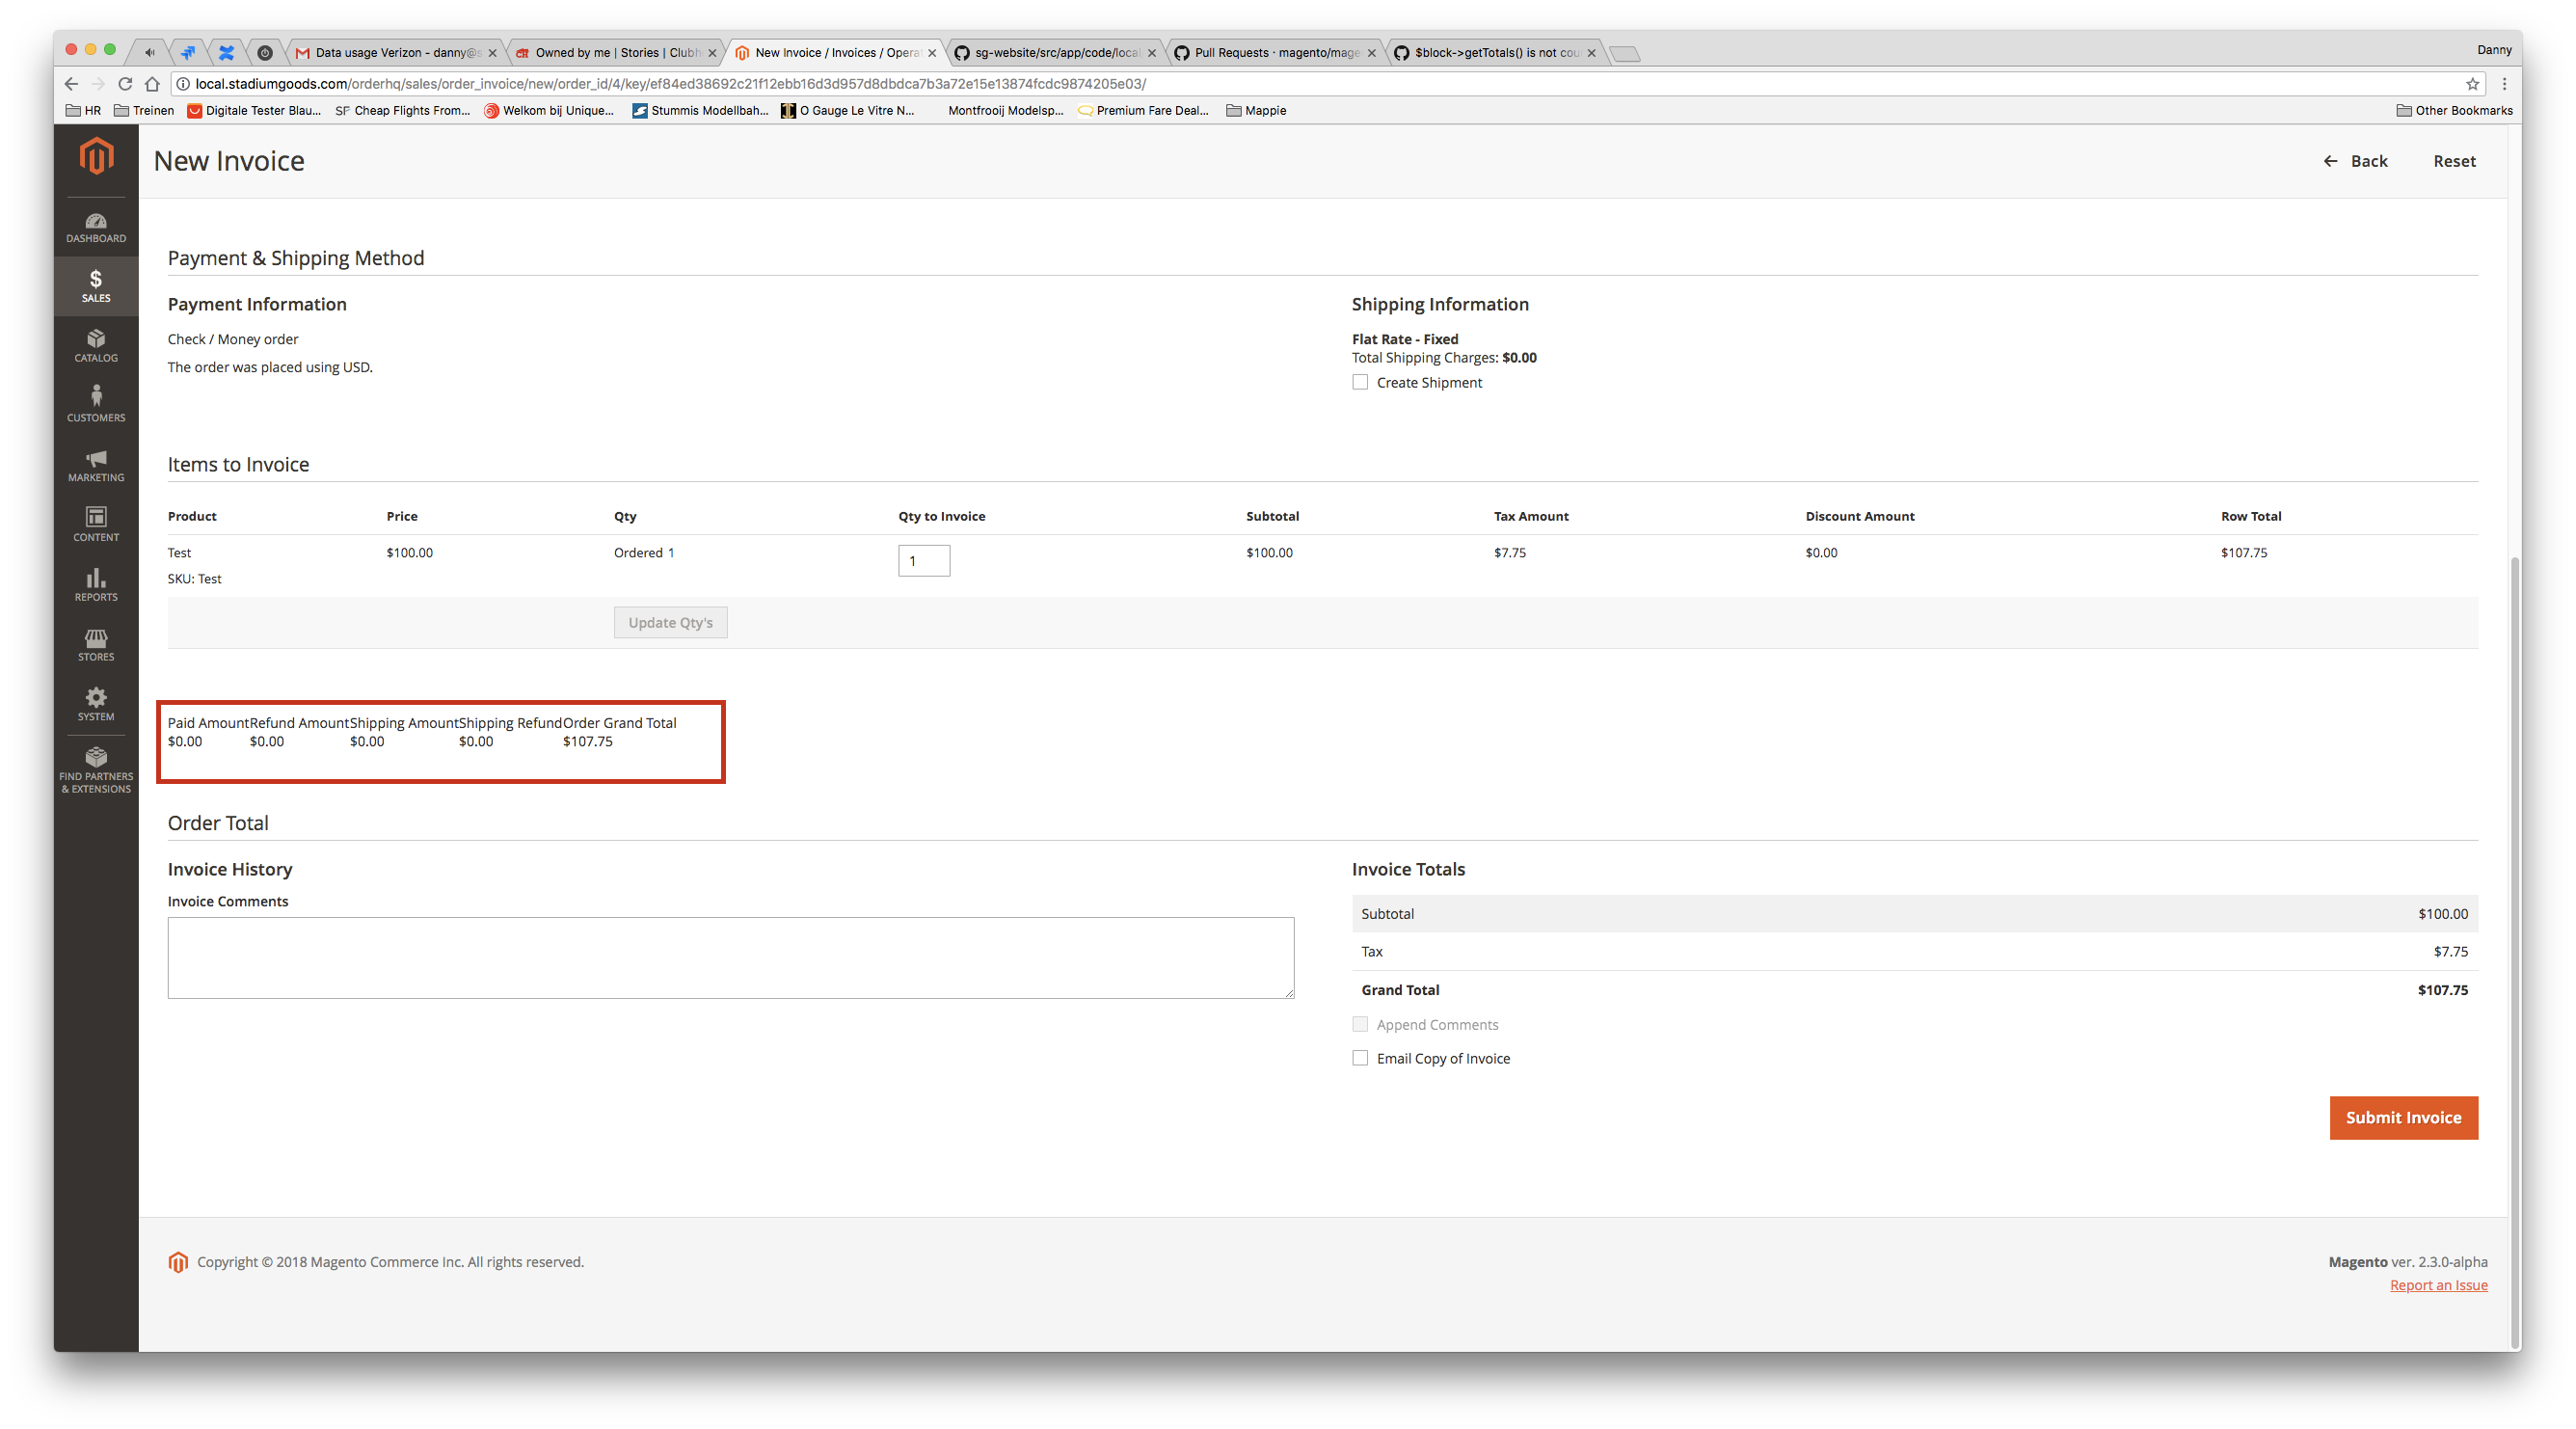Bookmark page with star icon
Image resolution: width=2576 pixels, height=1429 pixels.
2472,84
